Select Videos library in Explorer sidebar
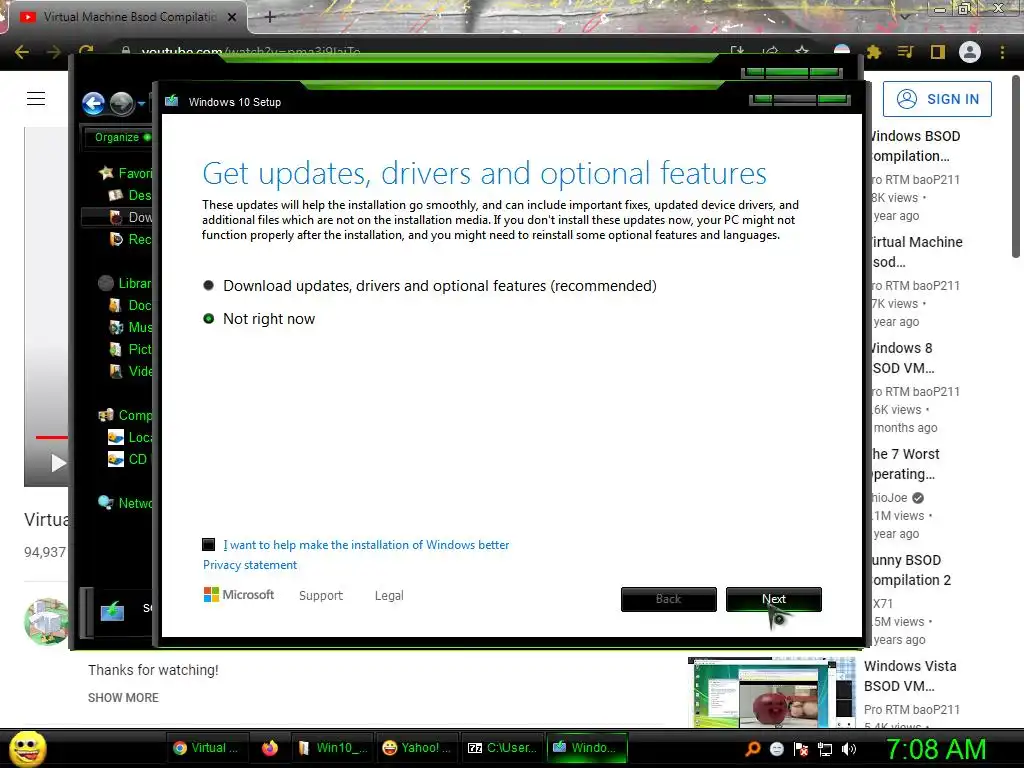Screen dimensions: 1024x768 point(130,371)
